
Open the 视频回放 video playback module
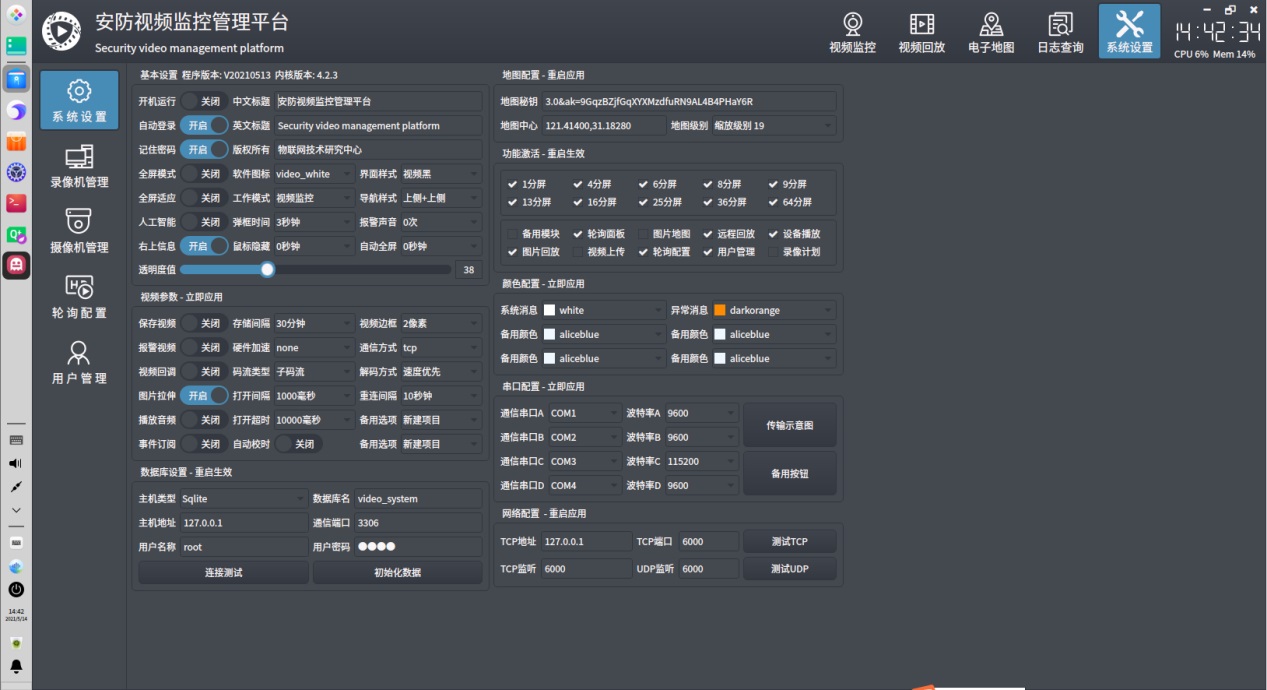(x=921, y=32)
